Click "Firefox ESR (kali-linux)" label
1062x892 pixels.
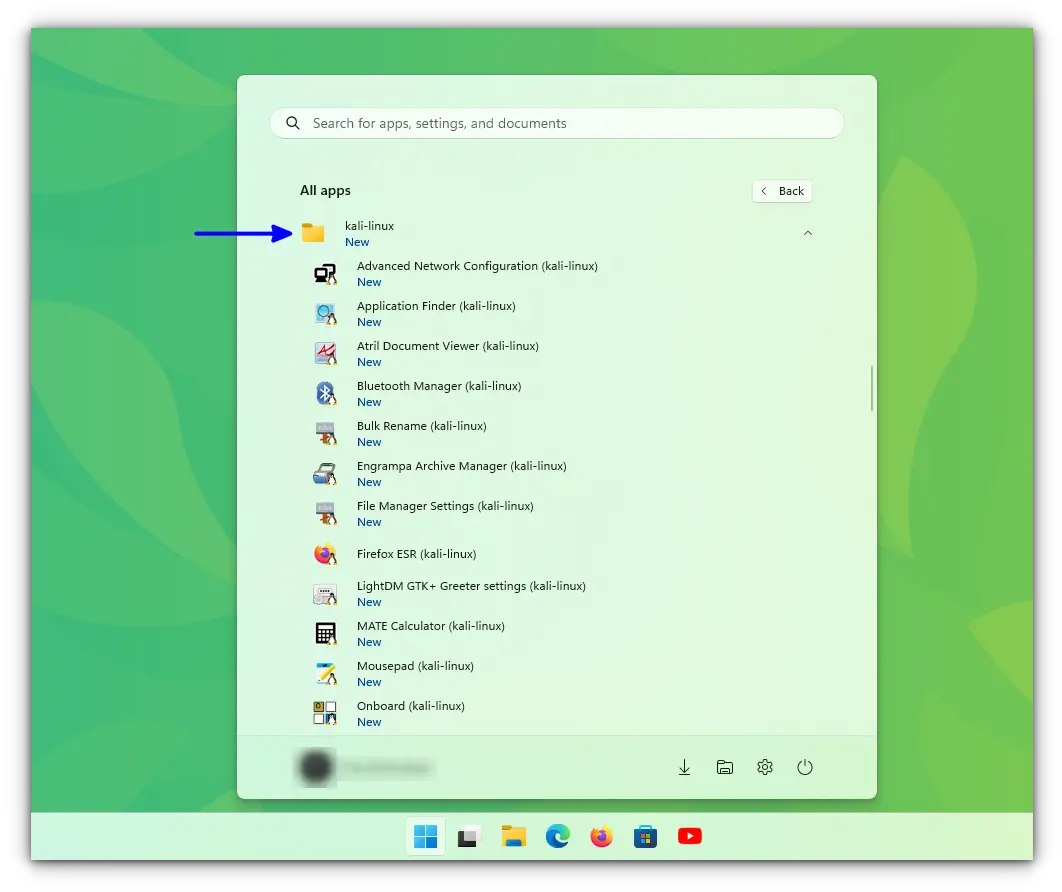(417, 554)
